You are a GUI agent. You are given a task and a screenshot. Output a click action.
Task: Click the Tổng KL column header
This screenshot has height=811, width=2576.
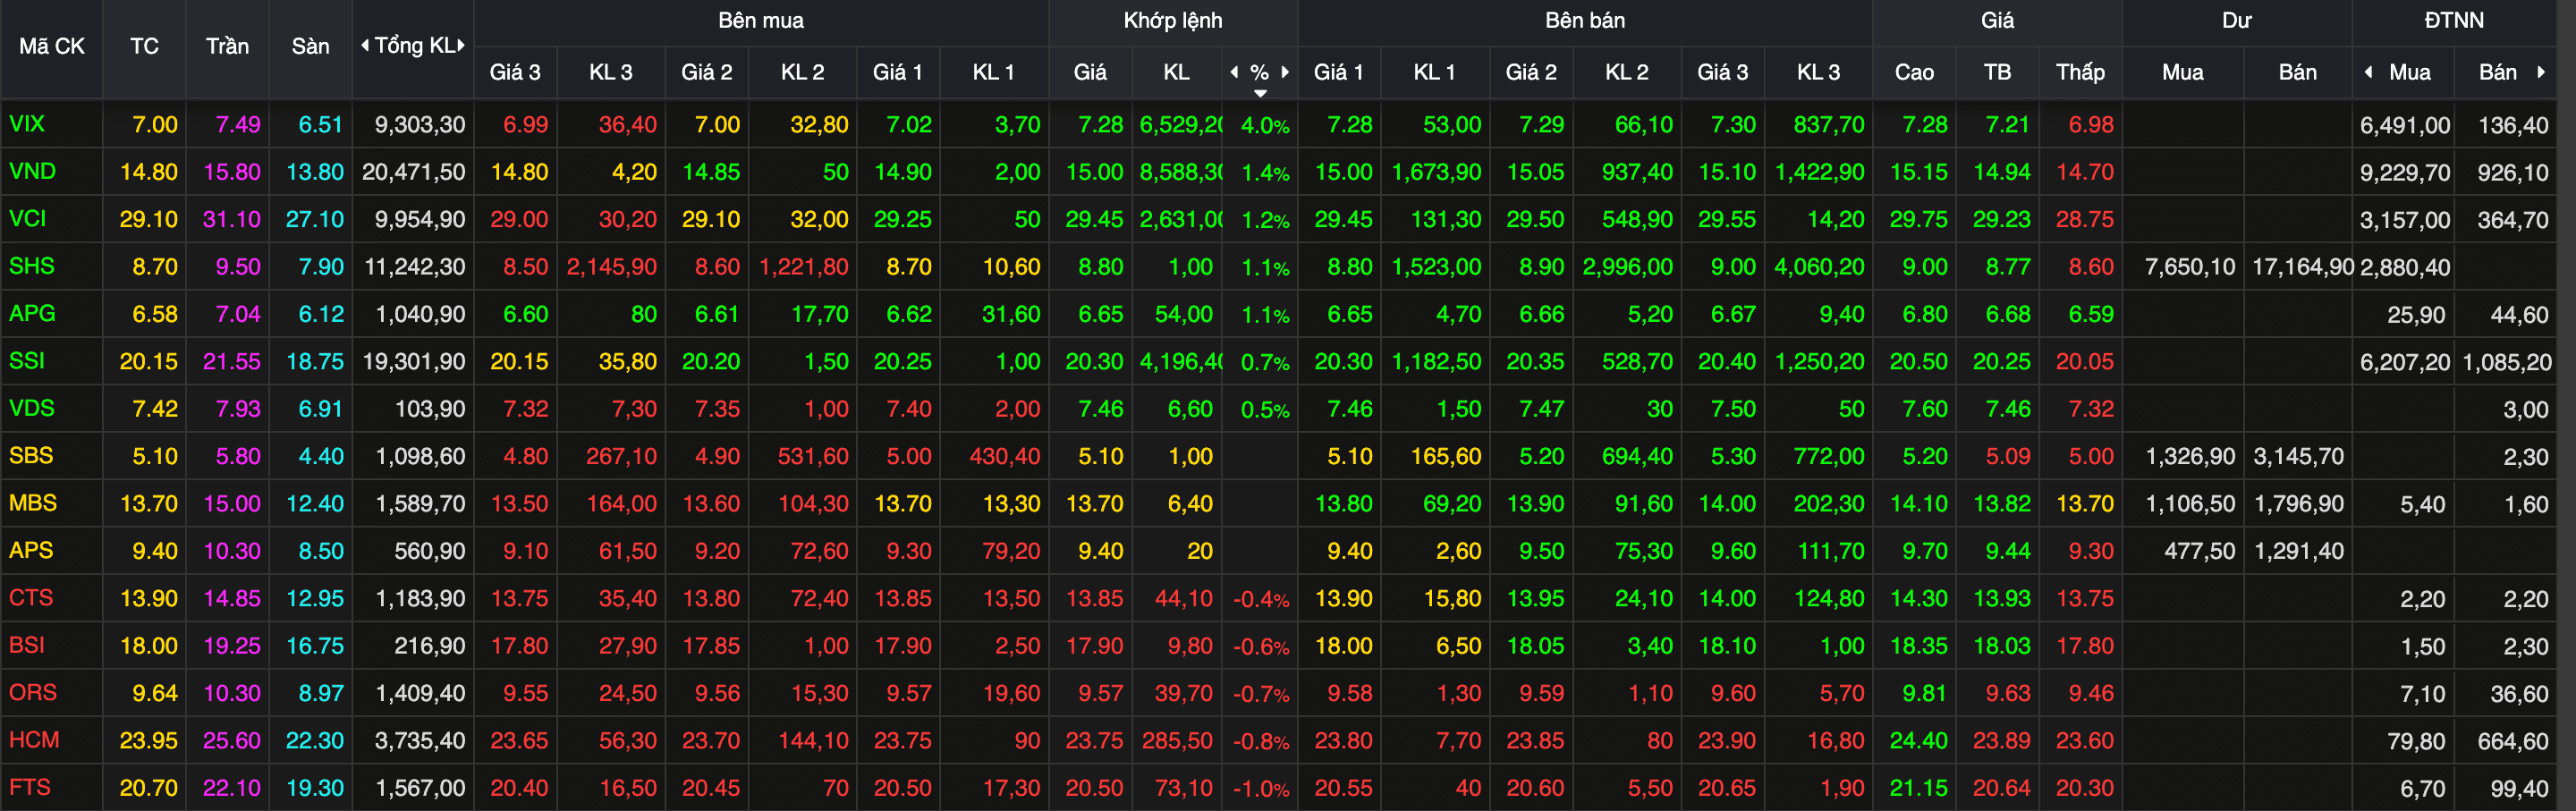point(414,46)
